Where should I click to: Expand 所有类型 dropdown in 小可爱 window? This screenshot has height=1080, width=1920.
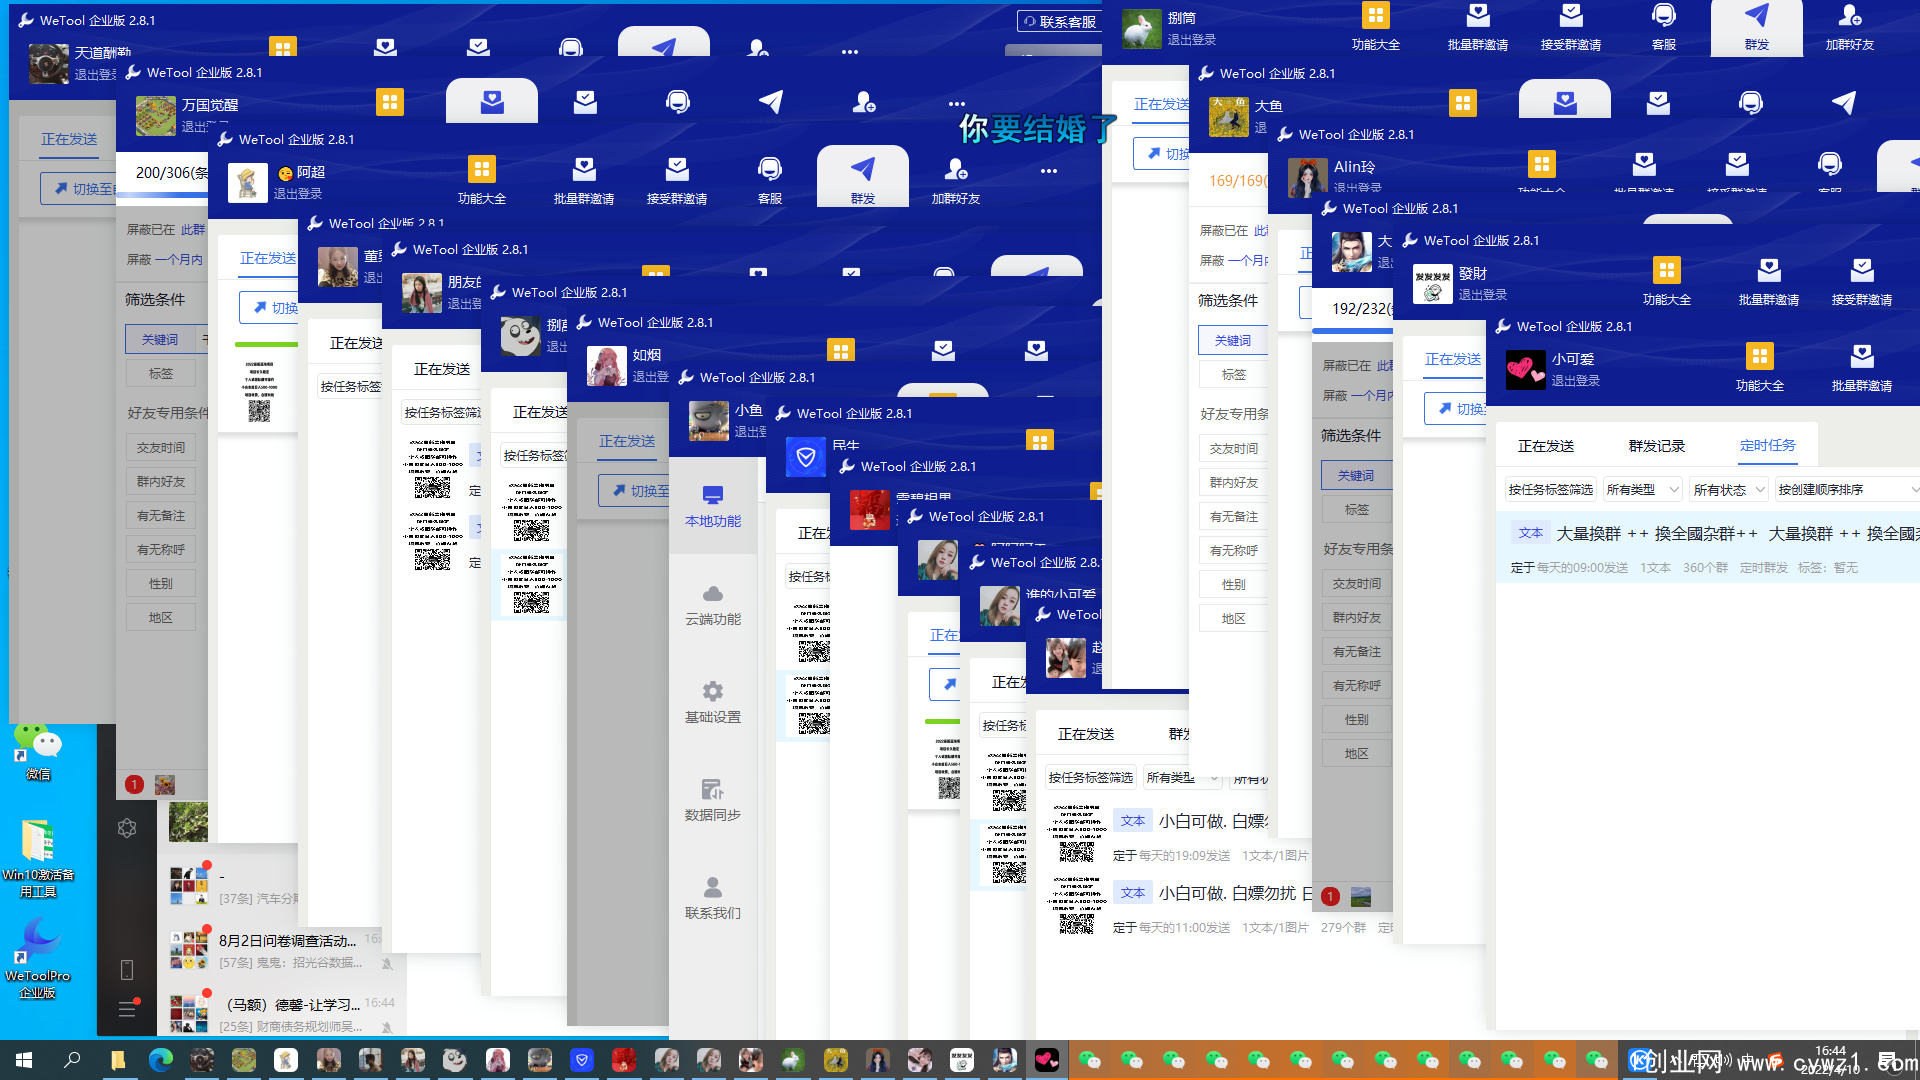[1641, 490]
